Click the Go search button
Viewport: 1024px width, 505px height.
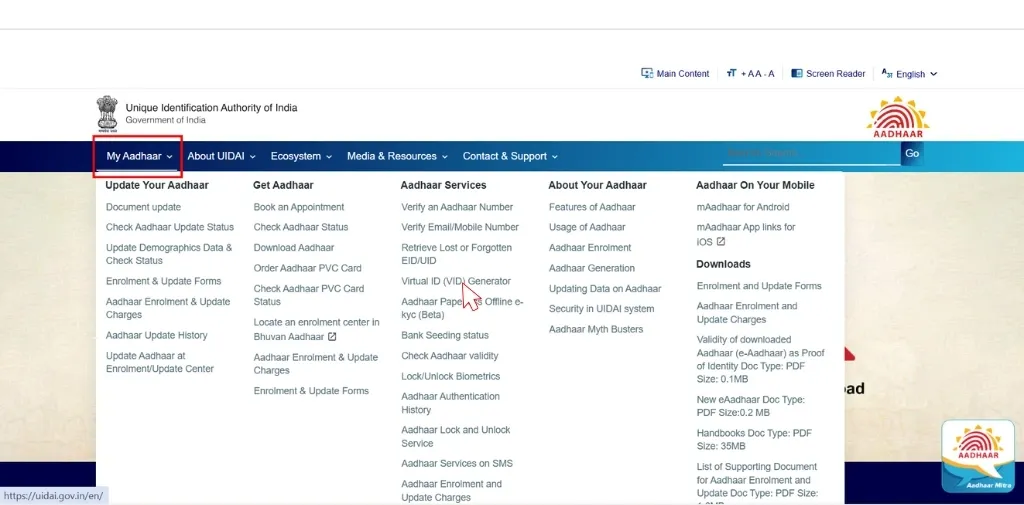912,154
